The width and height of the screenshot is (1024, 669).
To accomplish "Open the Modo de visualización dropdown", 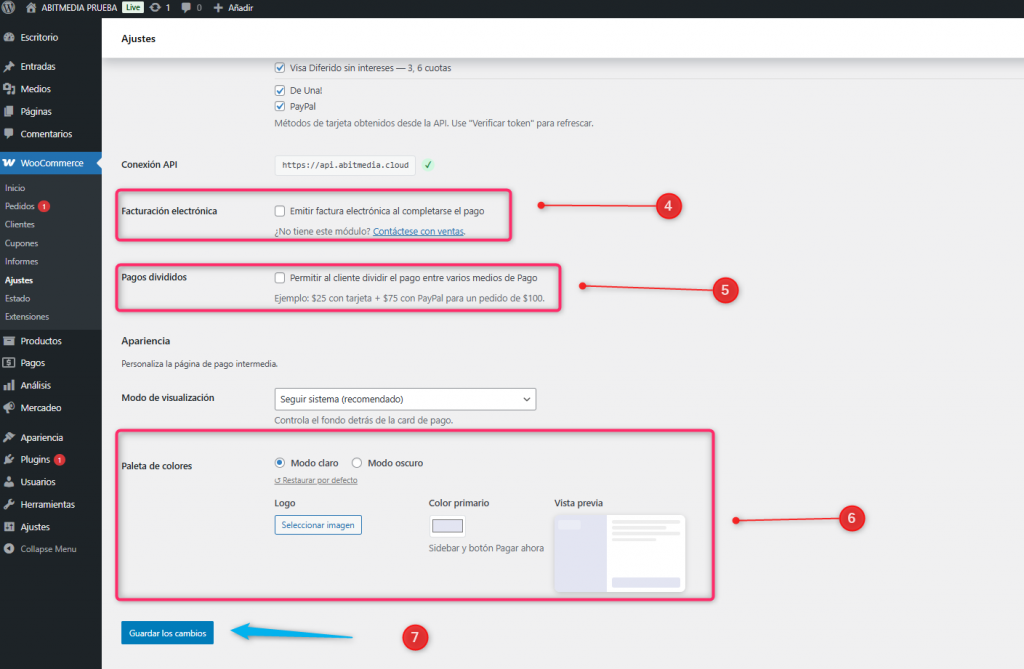I will pos(405,399).
